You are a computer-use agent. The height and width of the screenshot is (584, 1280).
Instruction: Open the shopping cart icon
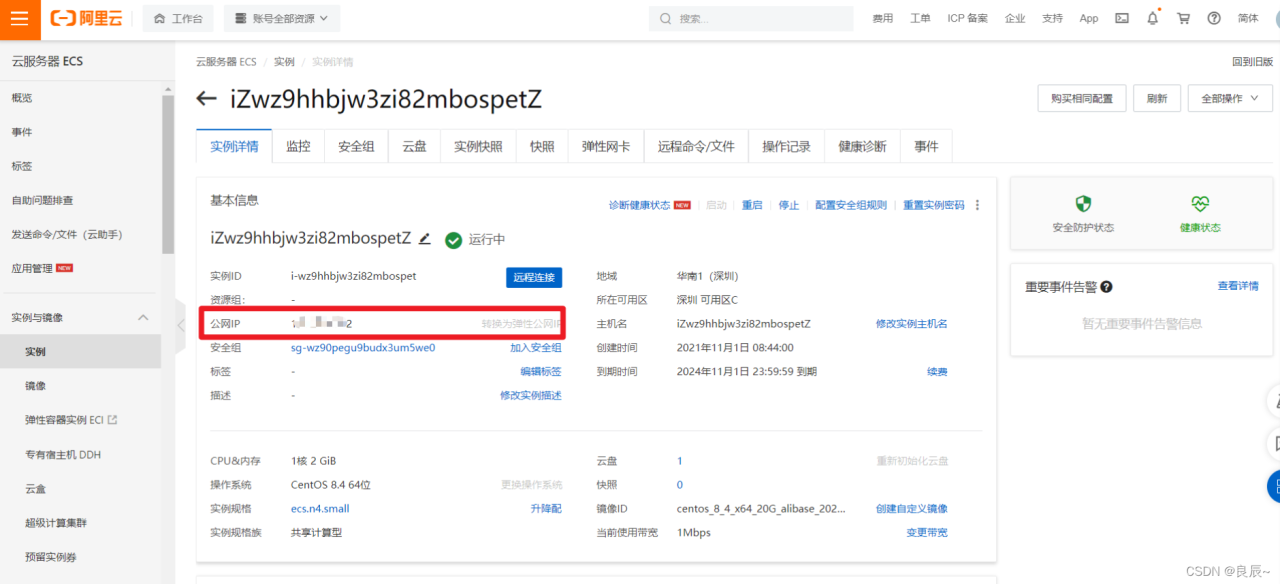[x=1184, y=19]
